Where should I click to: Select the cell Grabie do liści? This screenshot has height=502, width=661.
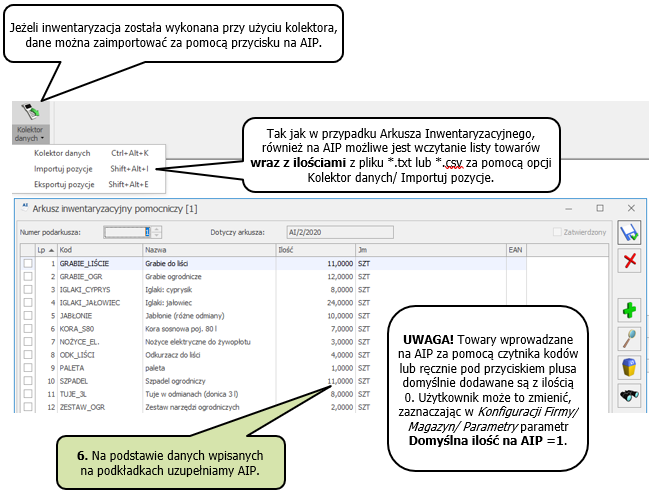209,263
